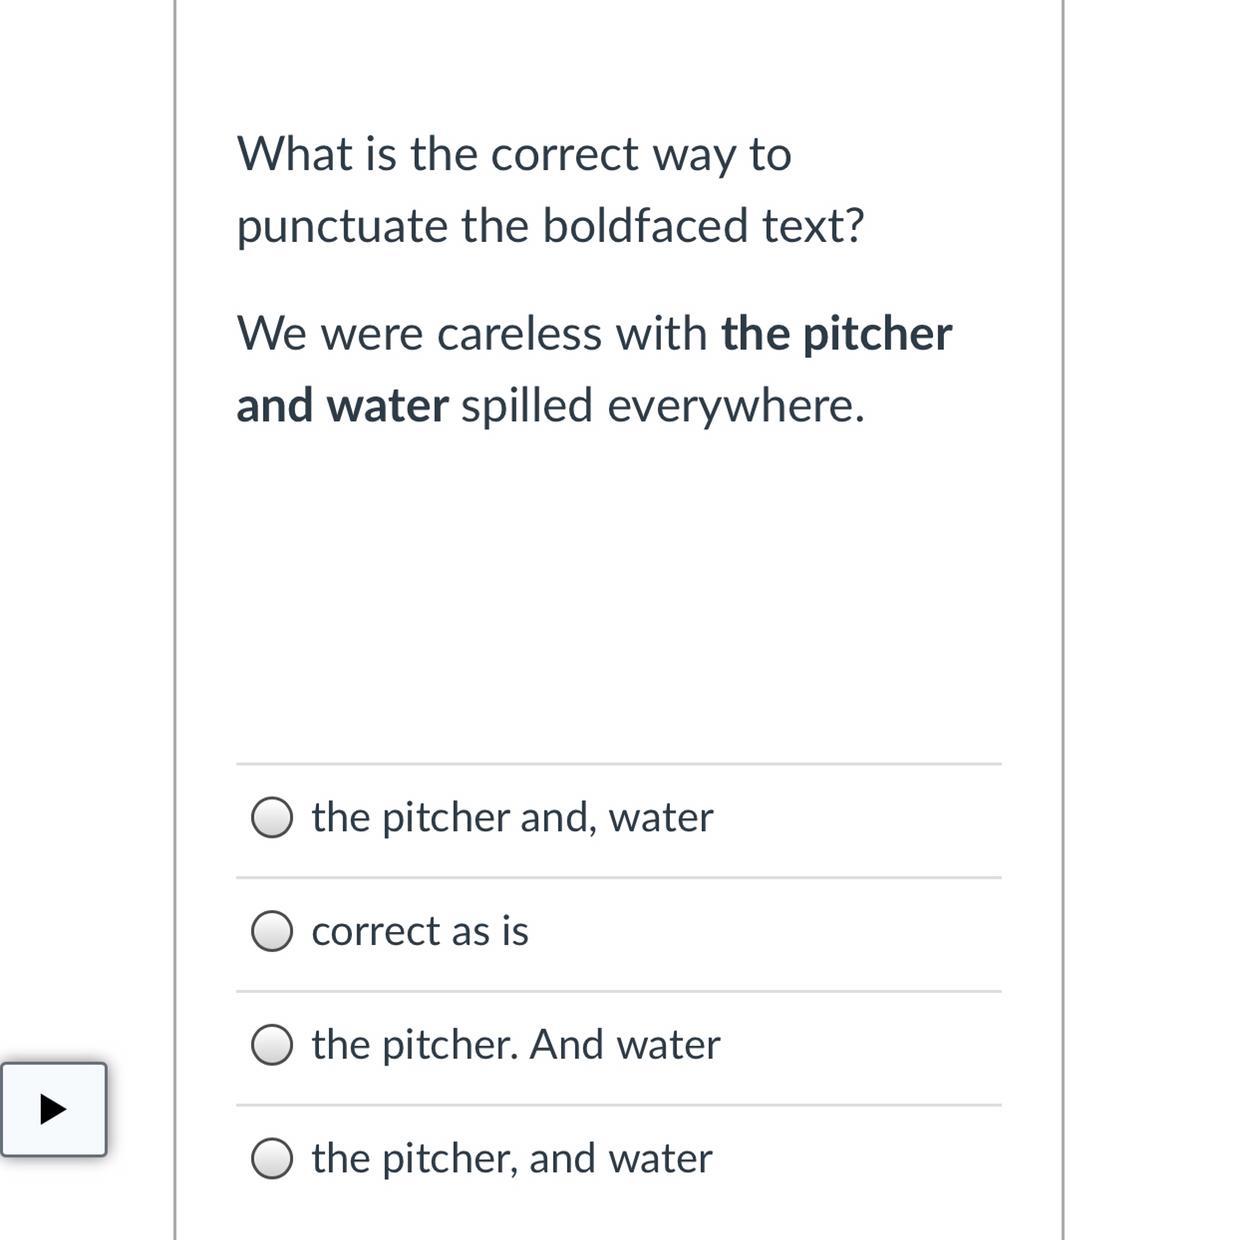
Task: Click the answer text 'the pitcher, and water'
Action: click(511, 1159)
